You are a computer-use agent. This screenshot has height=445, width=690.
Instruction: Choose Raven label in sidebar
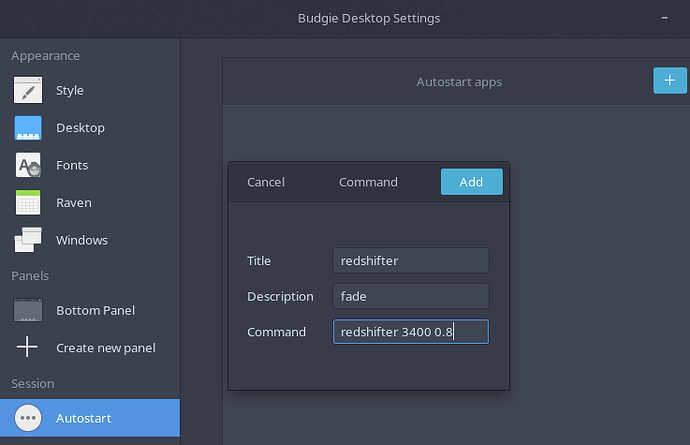tap(74, 202)
